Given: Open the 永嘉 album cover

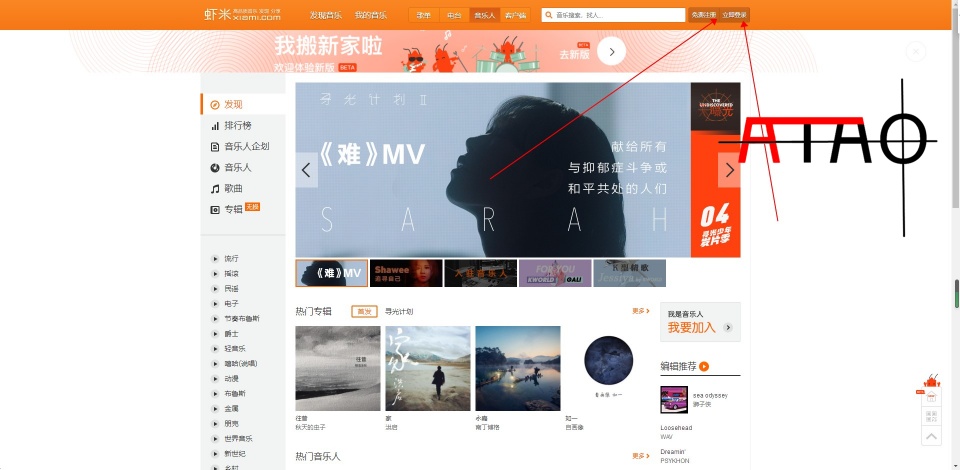Looking at the screenshot, I should [x=518, y=368].
